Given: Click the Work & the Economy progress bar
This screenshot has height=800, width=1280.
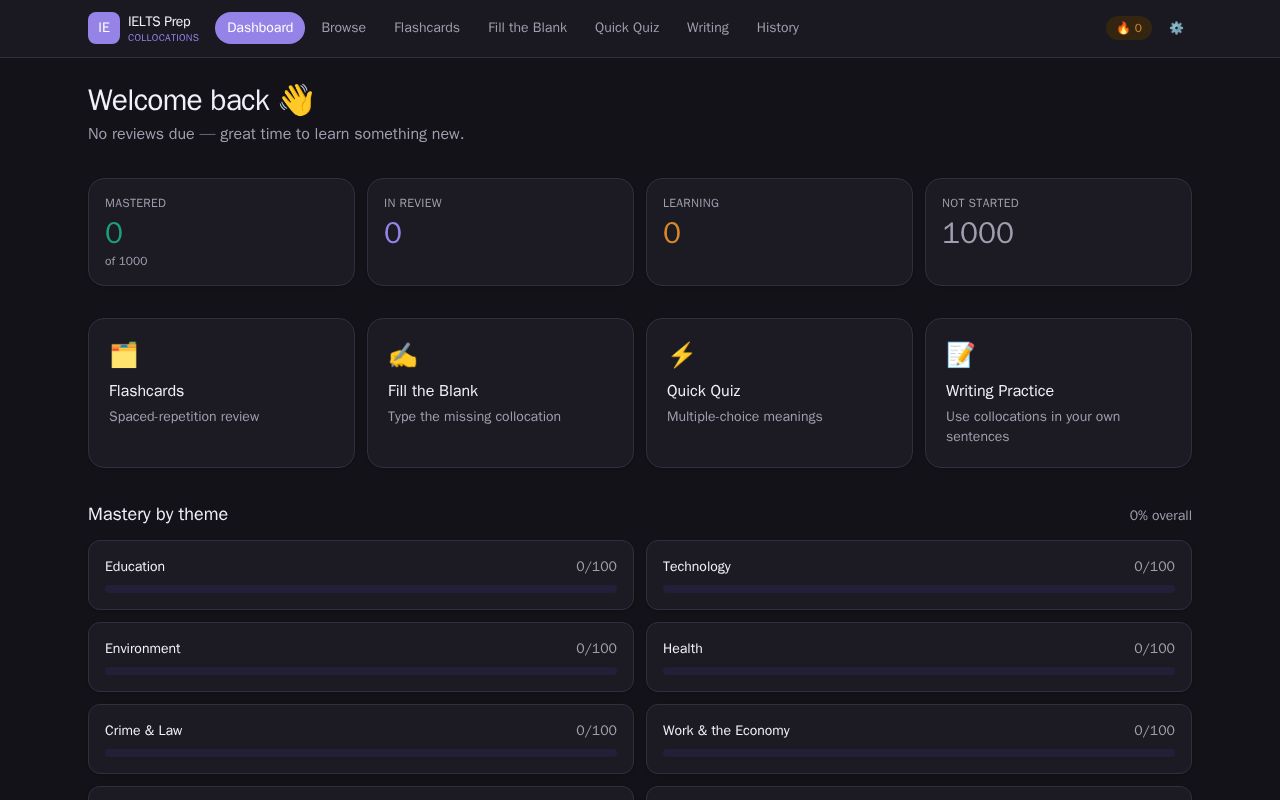Looking at the screenshot, I should pyautogui.click(x=919, y=753).
